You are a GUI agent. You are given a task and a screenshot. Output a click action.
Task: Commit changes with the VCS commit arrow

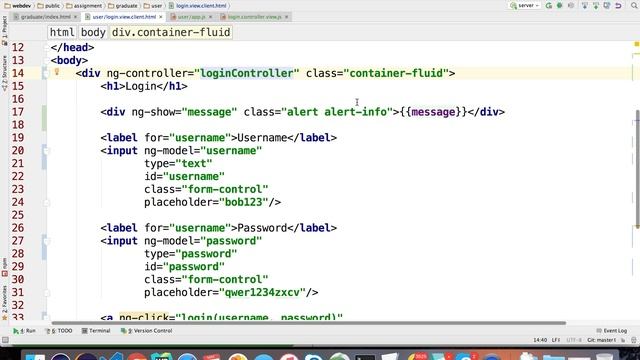coord(596,6)
